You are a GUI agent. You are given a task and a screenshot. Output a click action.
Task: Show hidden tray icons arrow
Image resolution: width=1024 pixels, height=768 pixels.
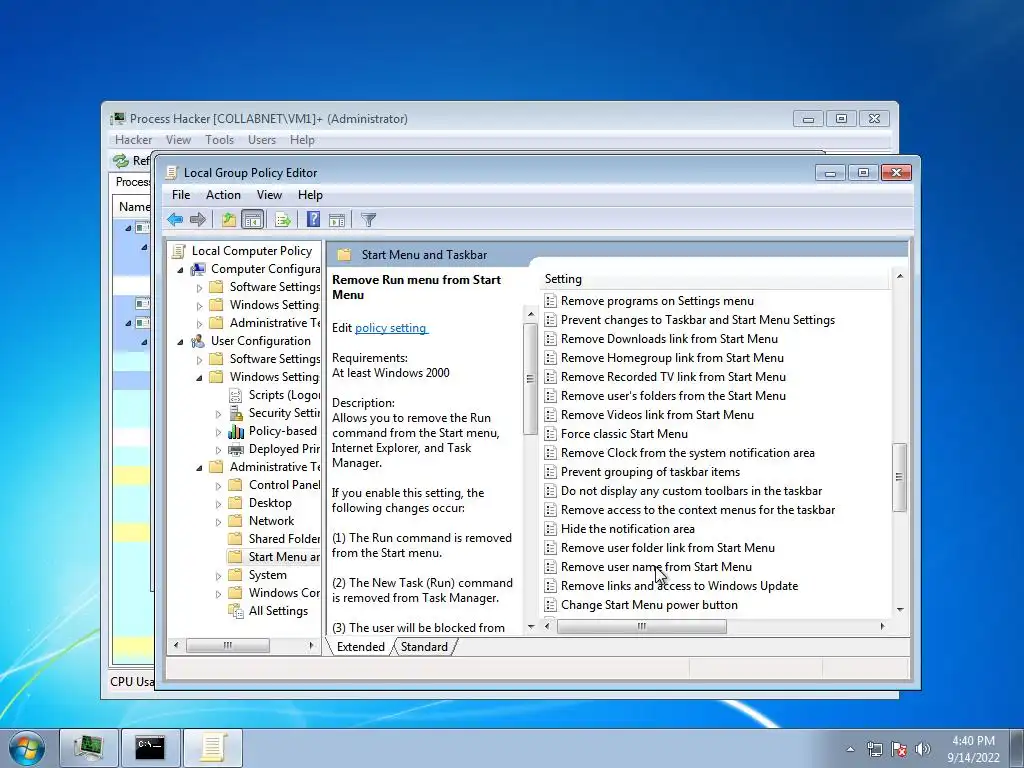pos(850,749)
